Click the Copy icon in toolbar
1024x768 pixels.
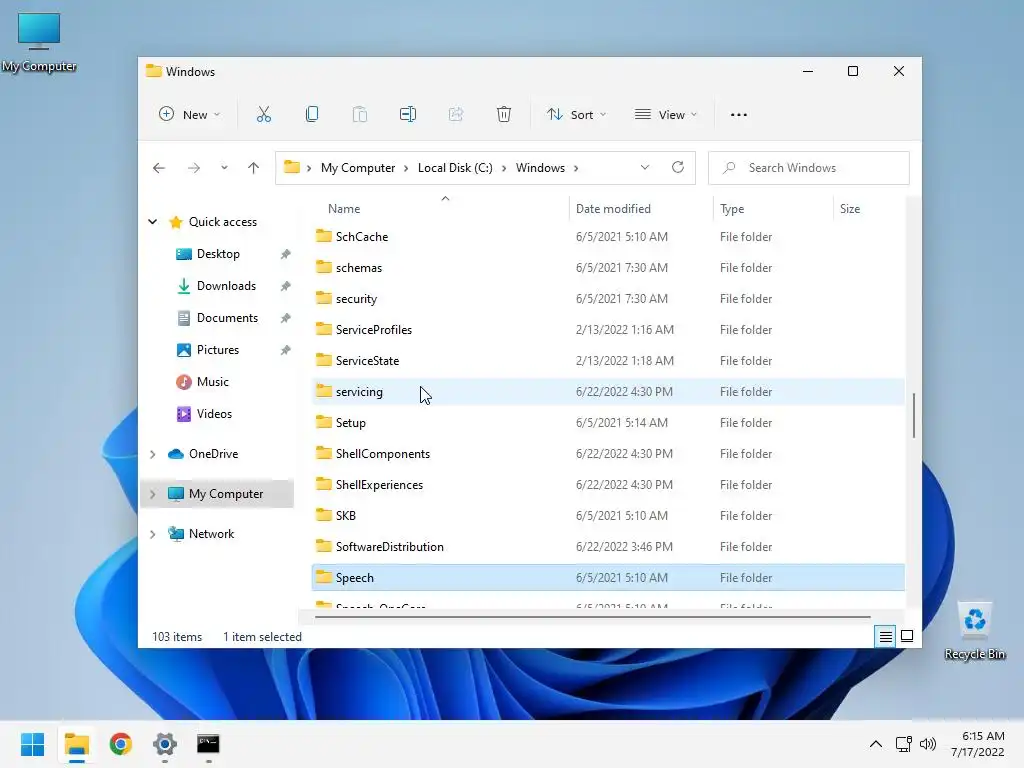coord(312,114)
